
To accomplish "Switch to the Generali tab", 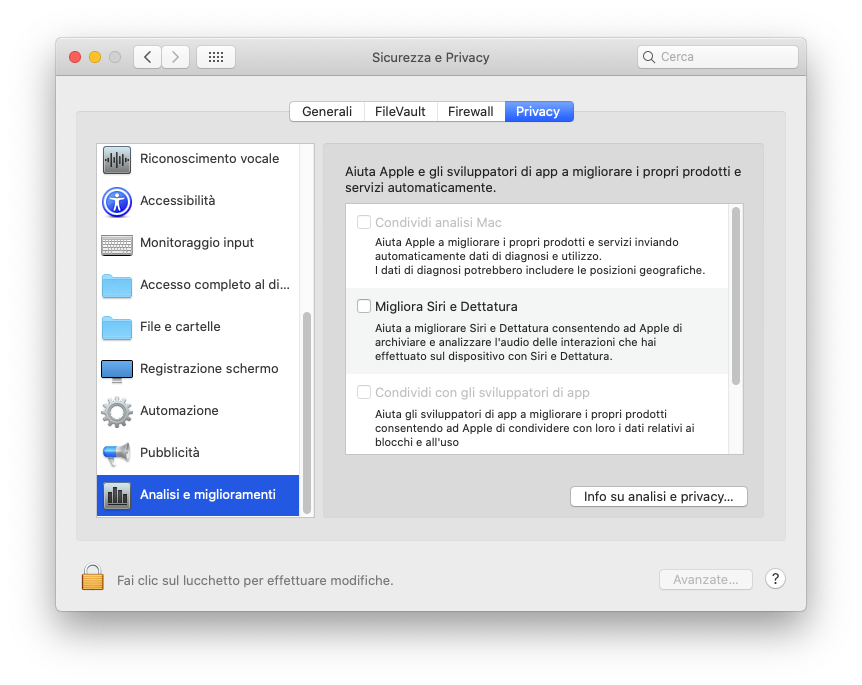I will point(327,112).
